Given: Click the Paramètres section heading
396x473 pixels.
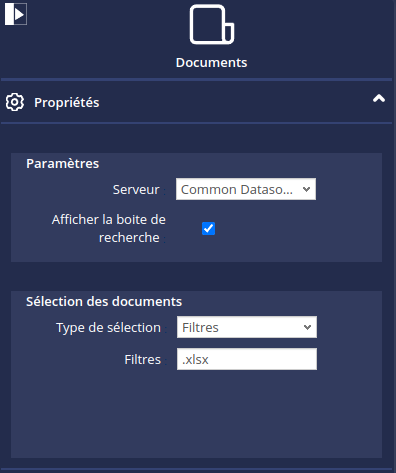Looking at the screenshot, I should pos(63,164).
